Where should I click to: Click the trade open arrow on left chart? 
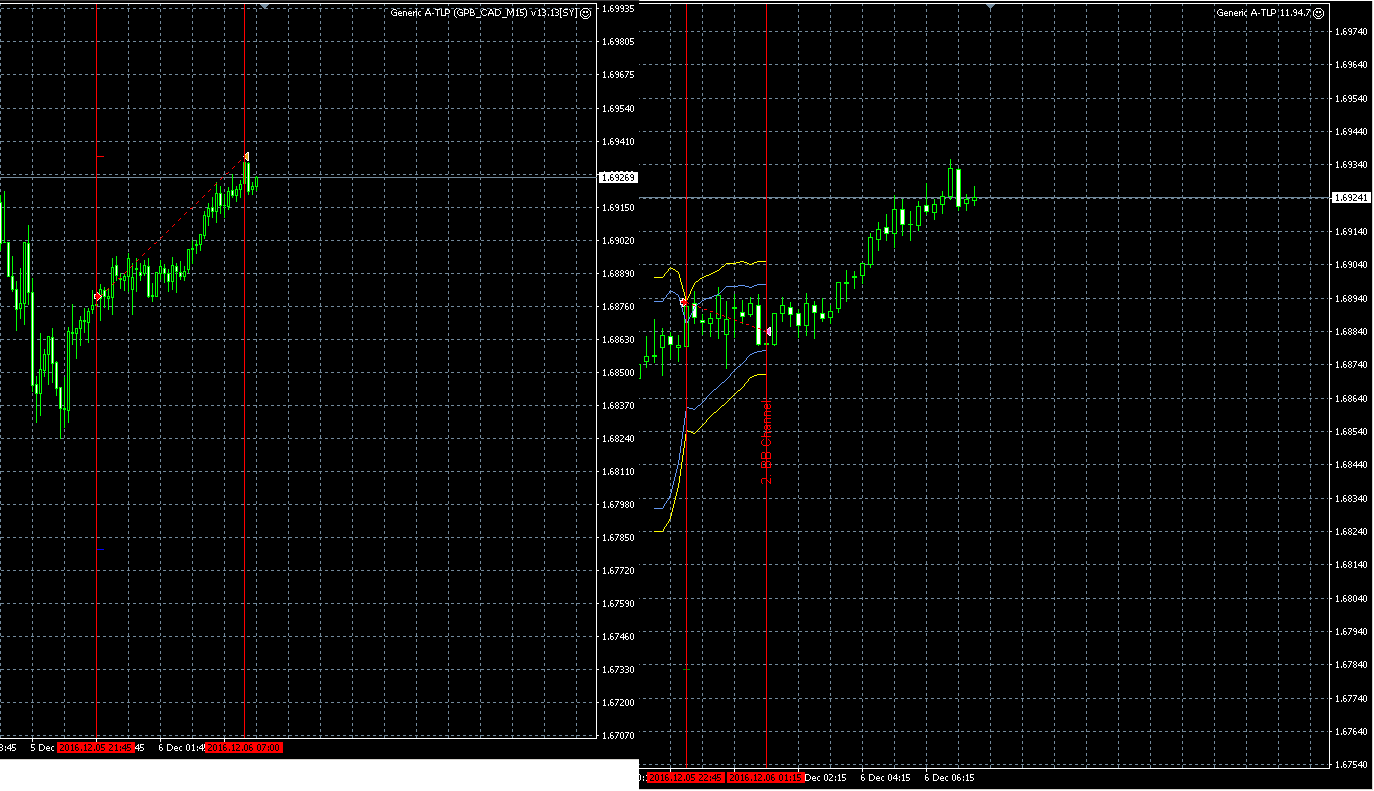[x=97, y=296]
